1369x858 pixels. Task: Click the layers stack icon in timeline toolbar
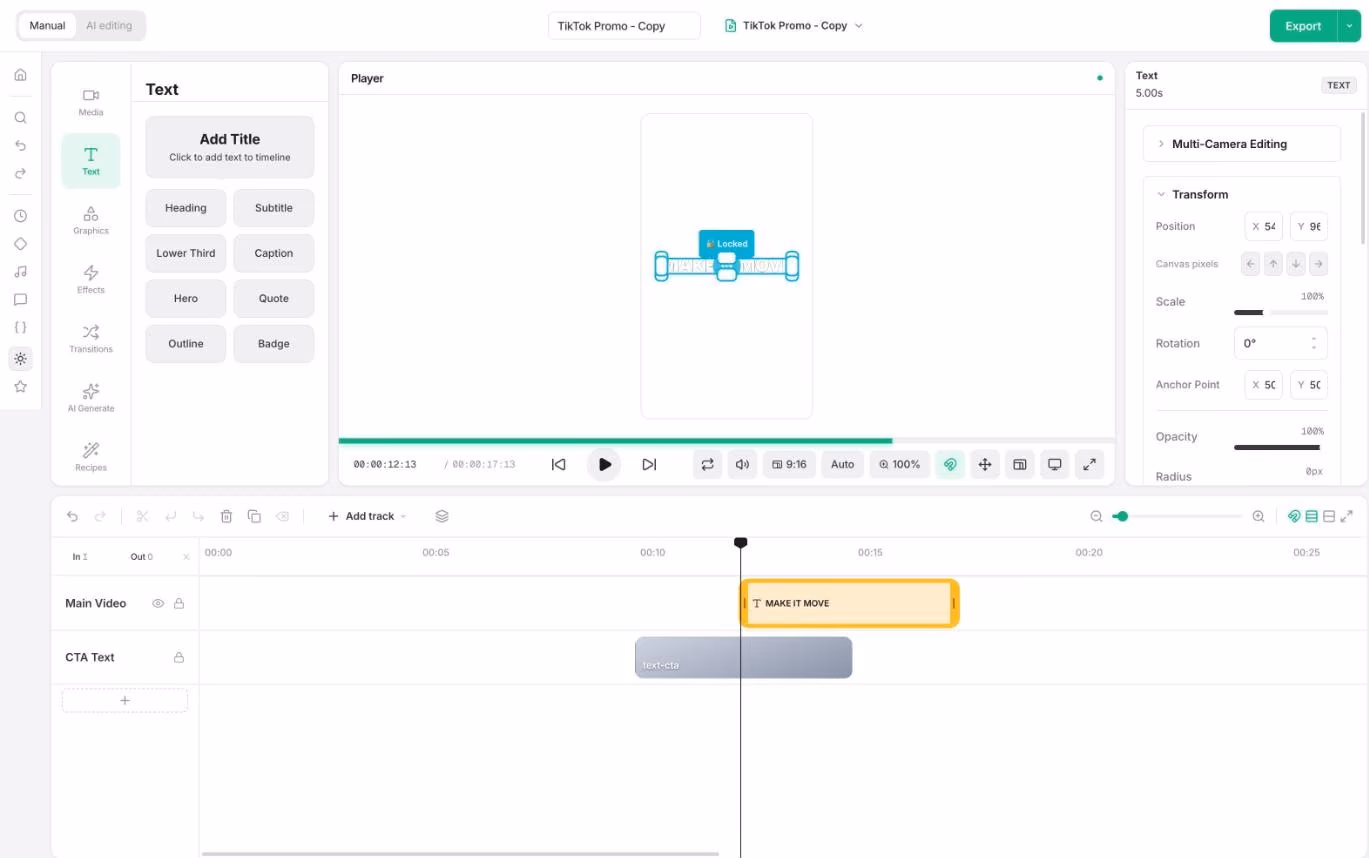(442, 516)
